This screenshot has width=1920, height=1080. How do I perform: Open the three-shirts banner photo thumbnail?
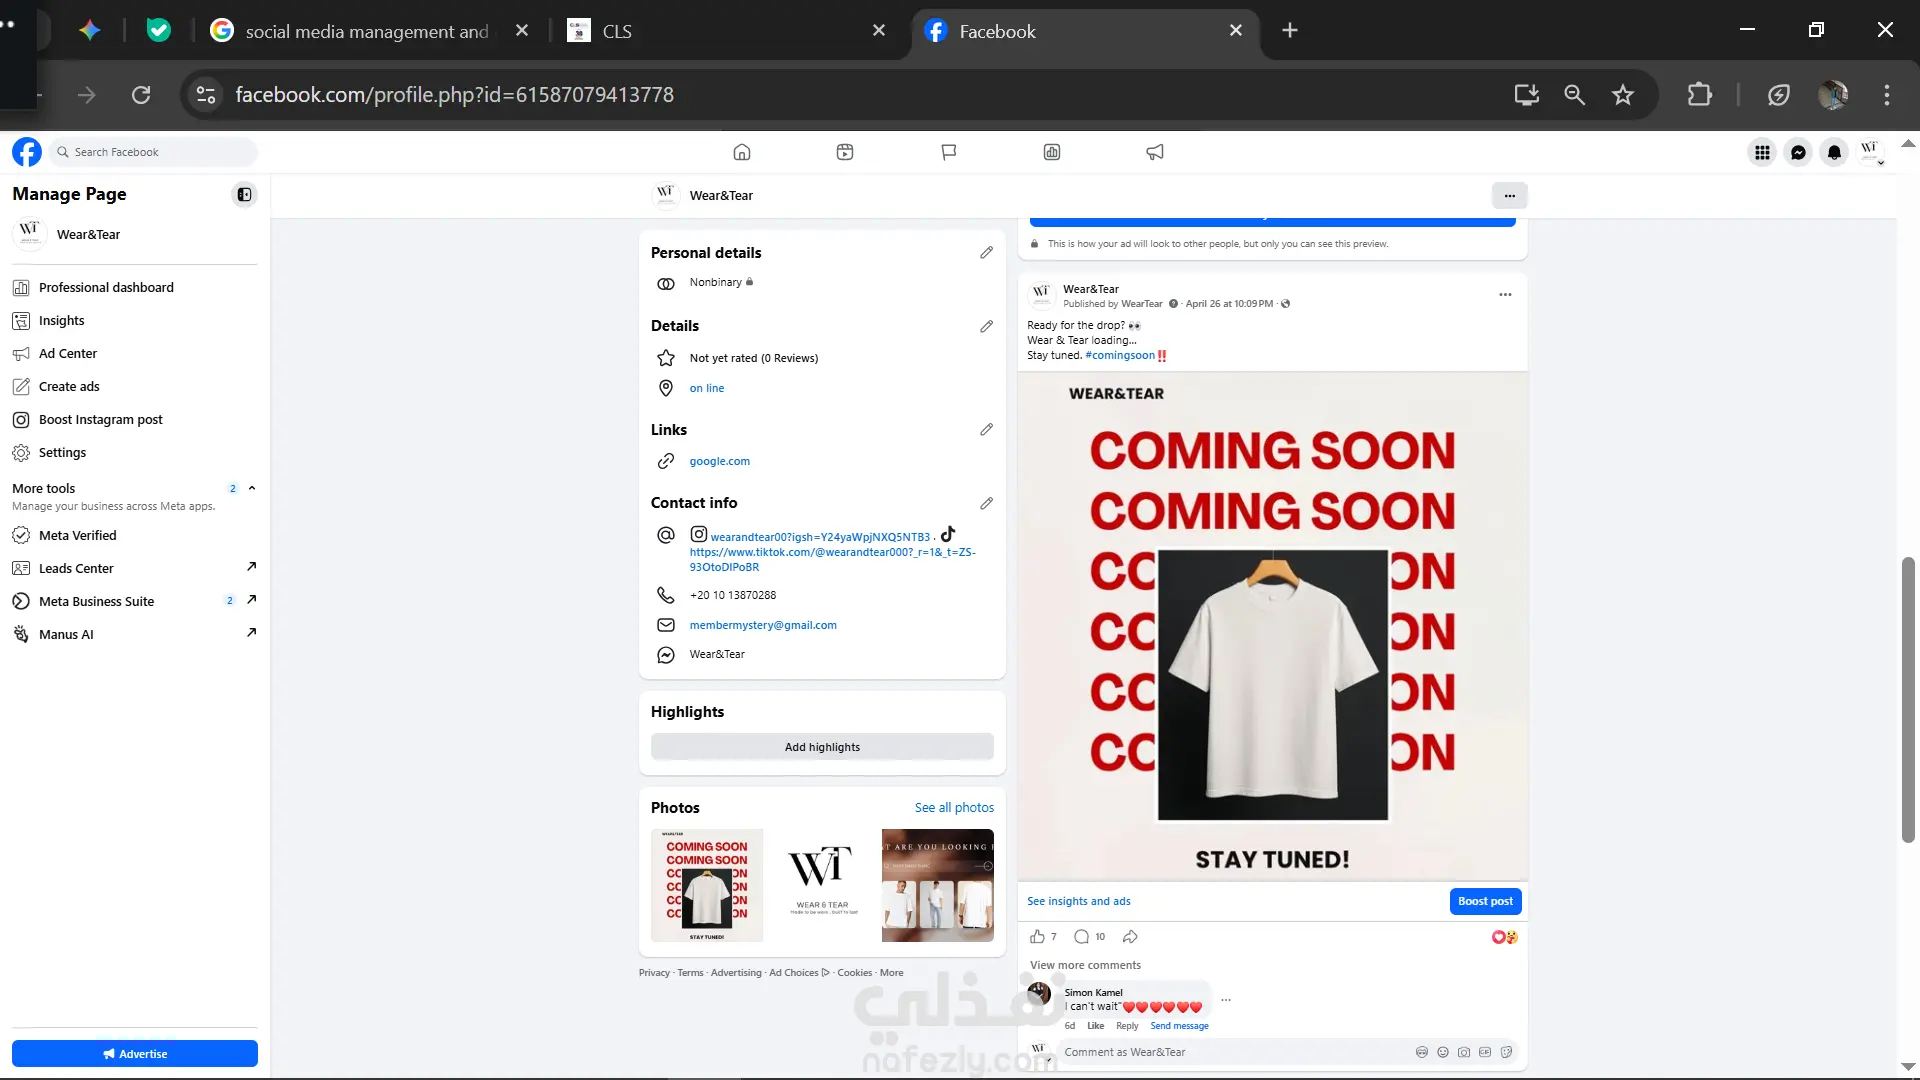point(938,886)
